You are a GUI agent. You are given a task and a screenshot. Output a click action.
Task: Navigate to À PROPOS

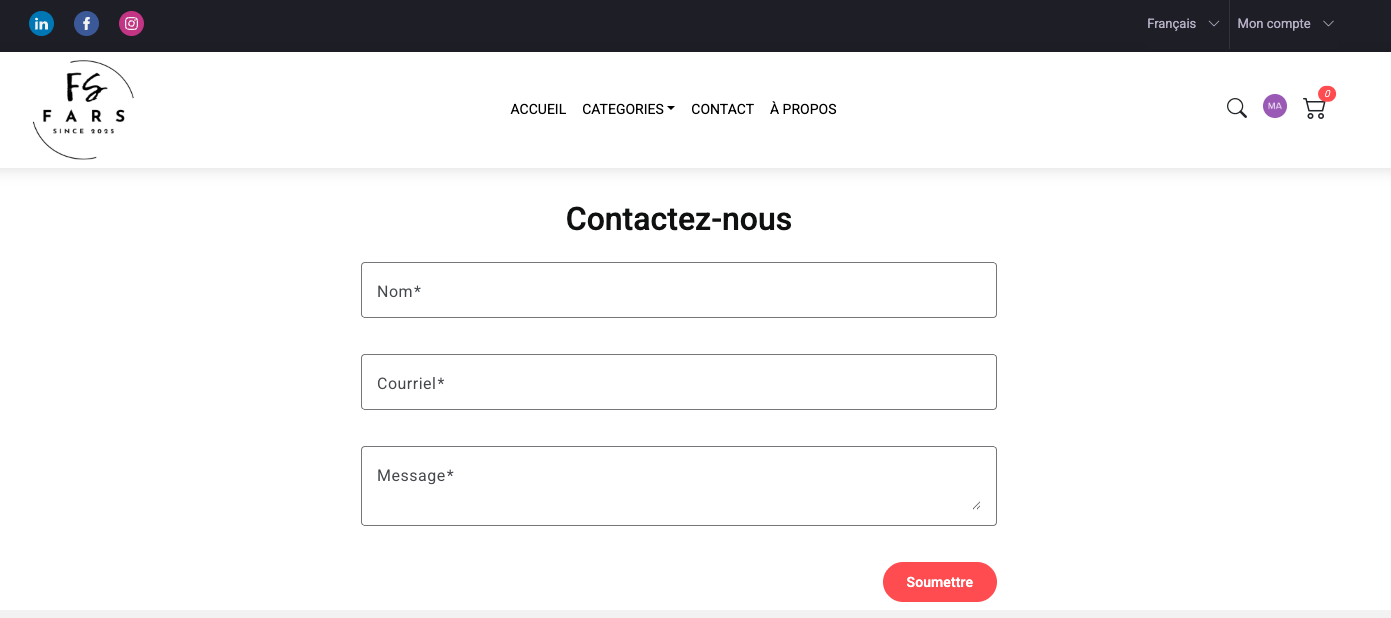tap(803, 109)
